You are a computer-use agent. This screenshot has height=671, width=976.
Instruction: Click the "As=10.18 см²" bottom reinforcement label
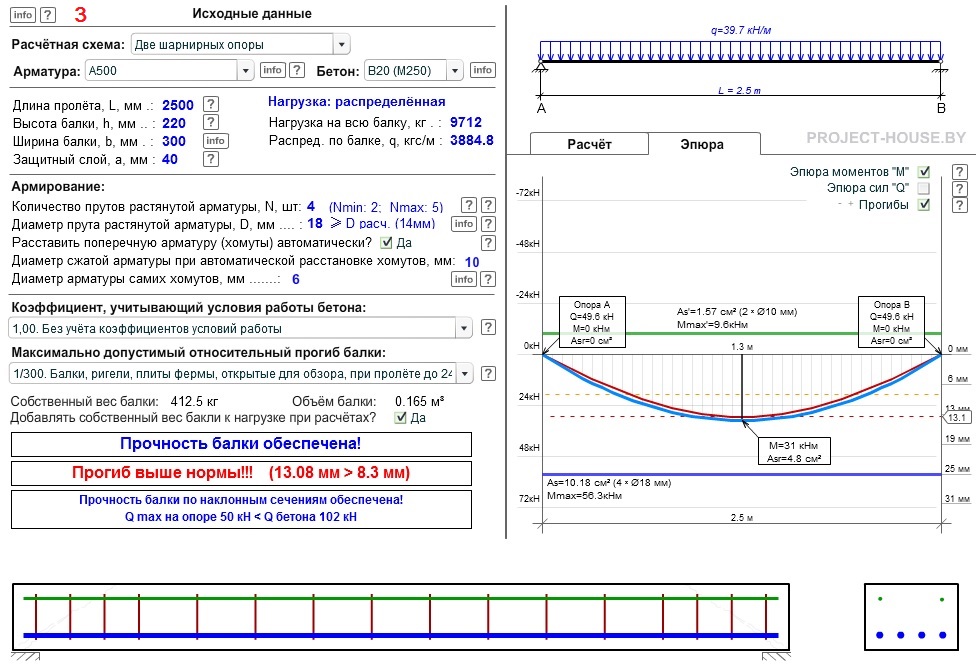coord(609,482)
